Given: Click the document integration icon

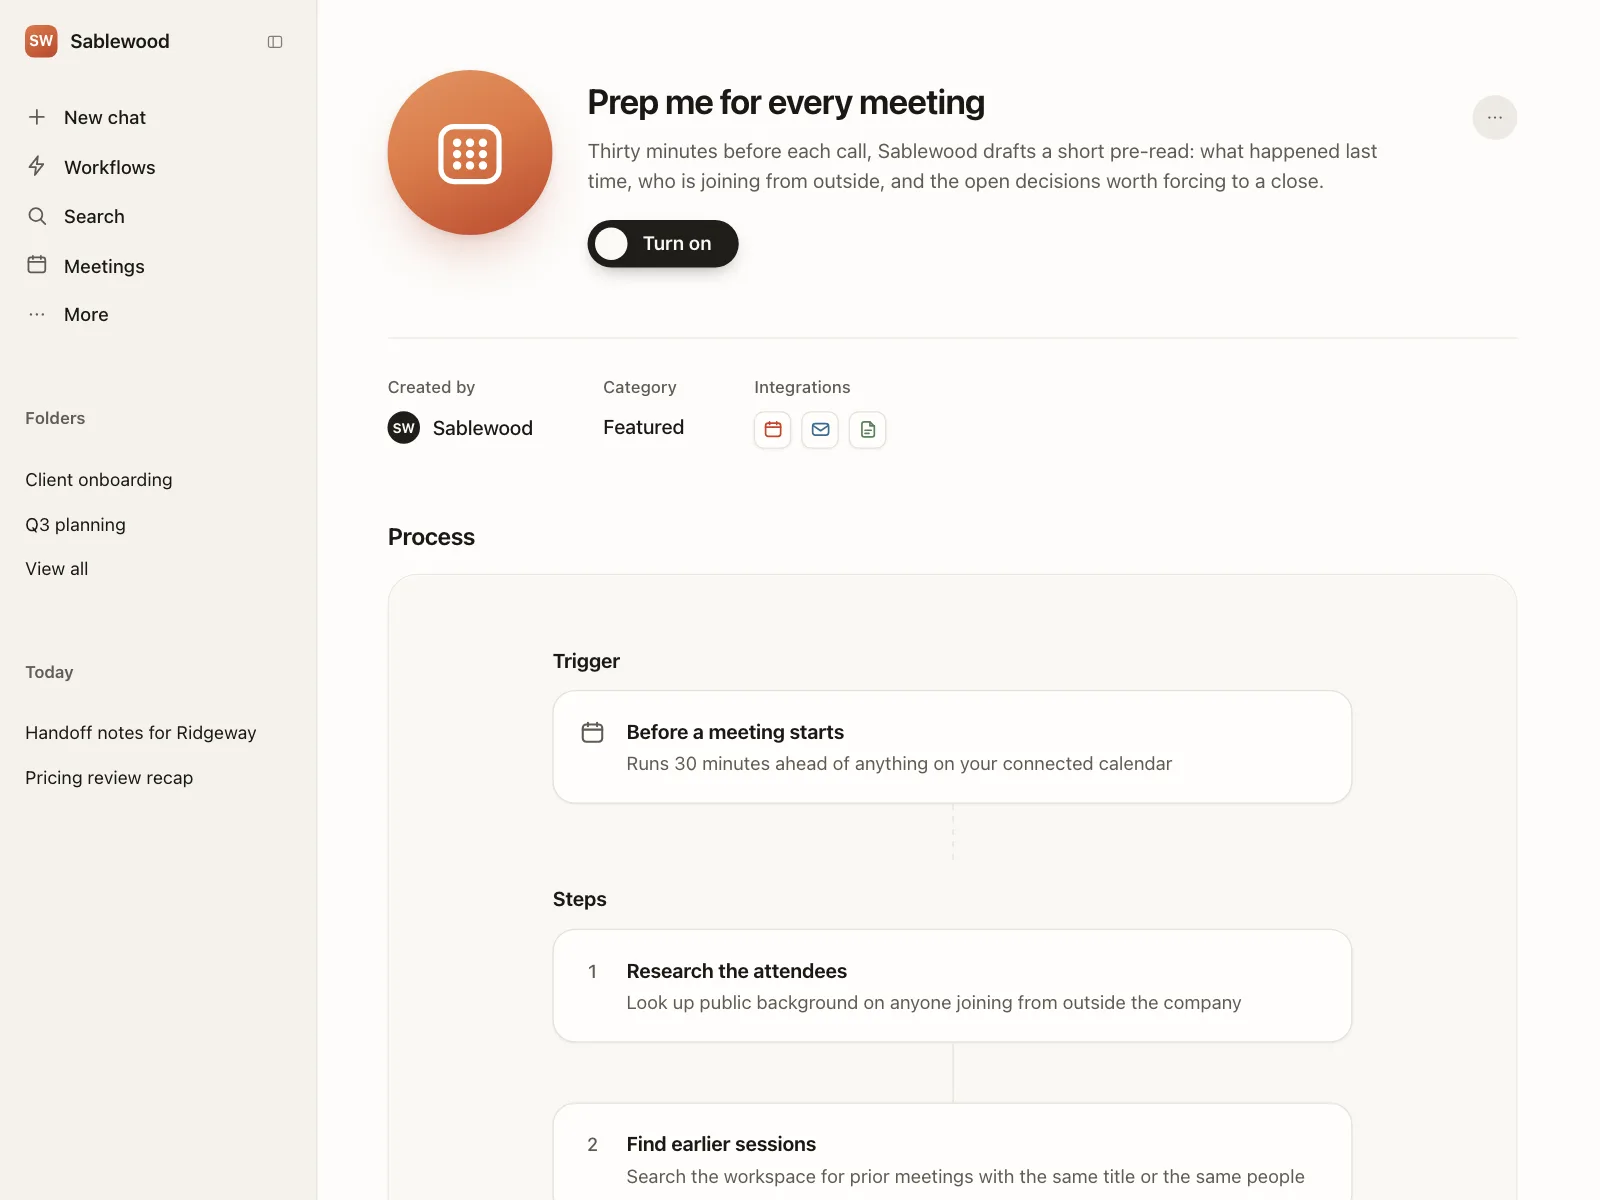Looking at the screenshot, I should [x=867, y=430].
